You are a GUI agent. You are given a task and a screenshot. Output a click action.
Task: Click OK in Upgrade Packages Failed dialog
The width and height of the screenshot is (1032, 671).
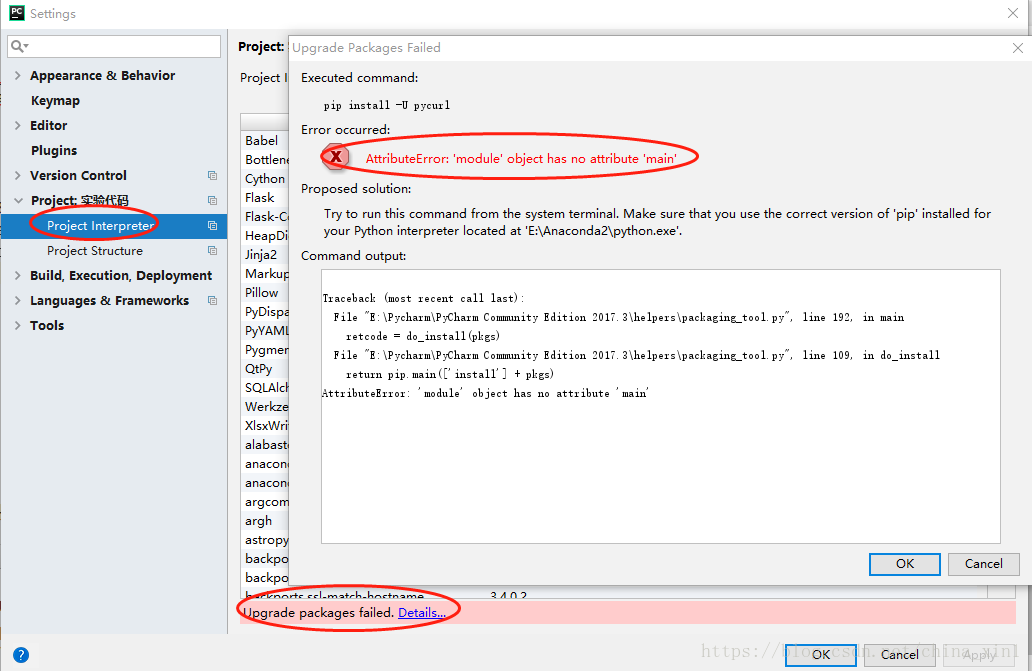[x=904, y=564]
